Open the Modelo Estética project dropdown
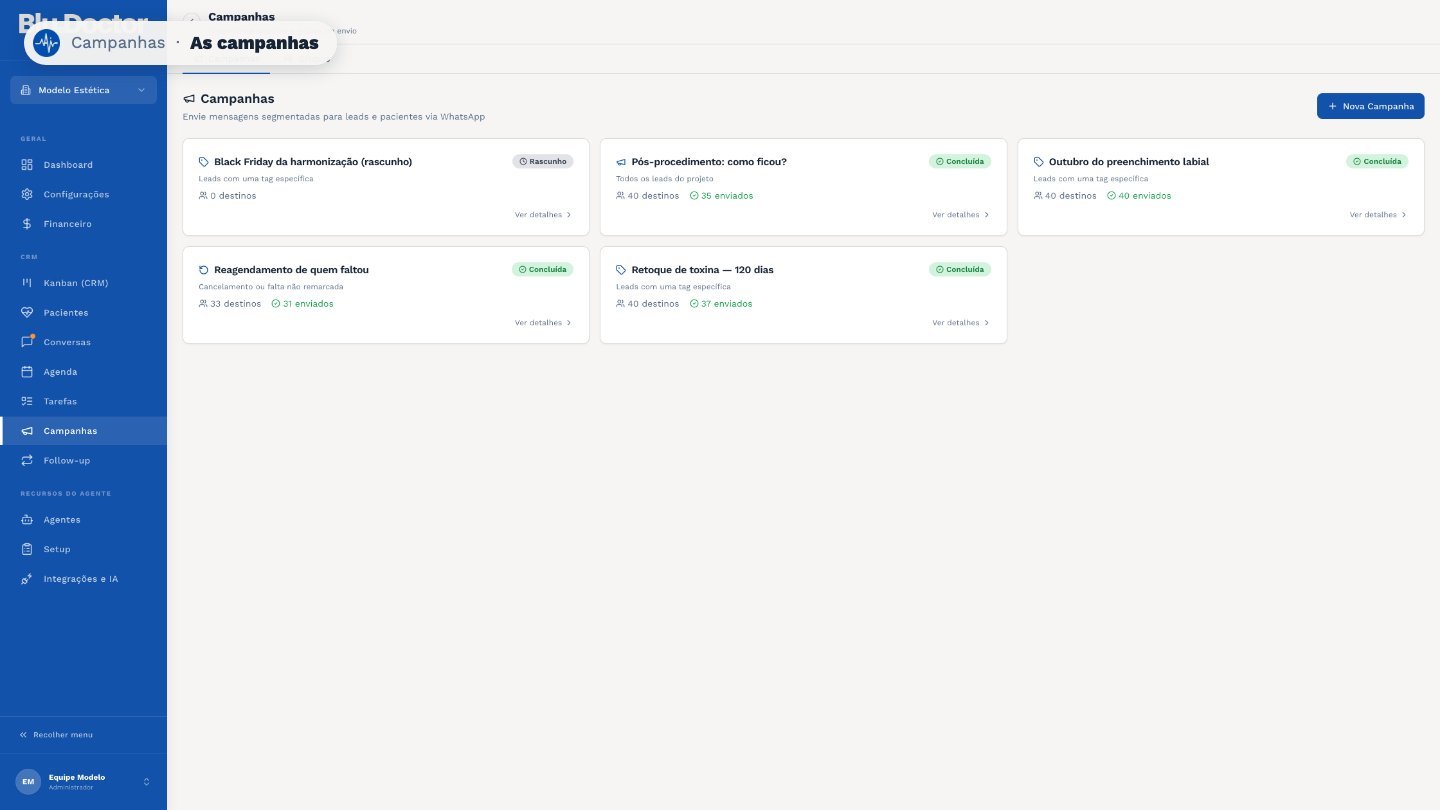The height and width of the screenshot is (810, 1440). click(84, 90)
